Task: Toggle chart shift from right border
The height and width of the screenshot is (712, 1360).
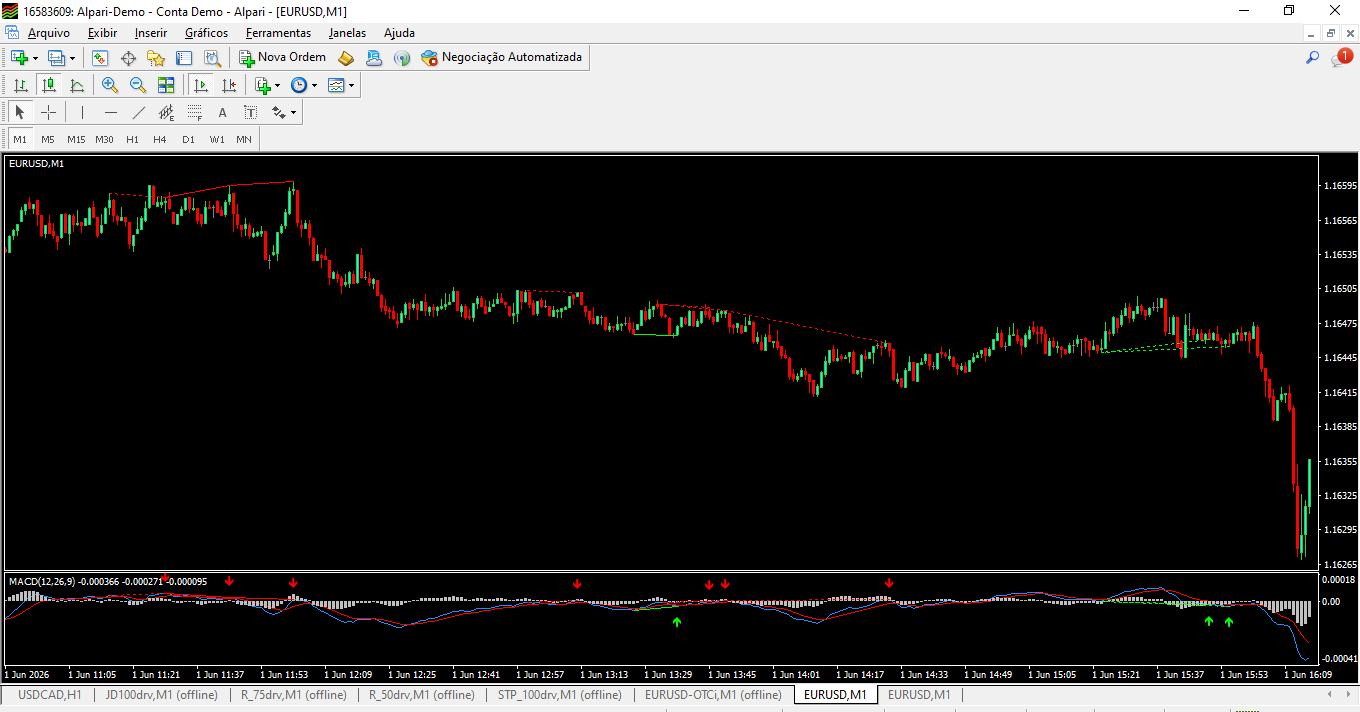Action: tap(229, 85)
